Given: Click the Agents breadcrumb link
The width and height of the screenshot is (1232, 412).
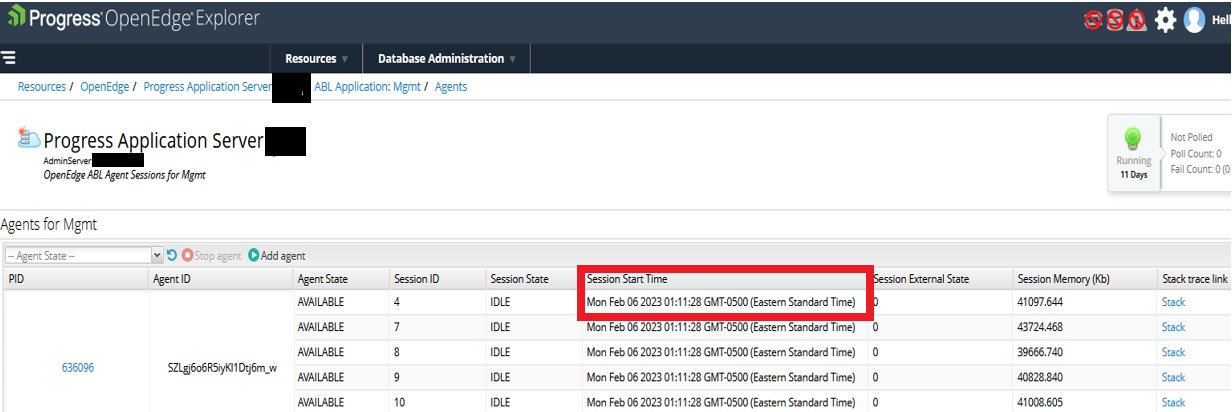Looking at the screenshot, I should coord(451,87).
